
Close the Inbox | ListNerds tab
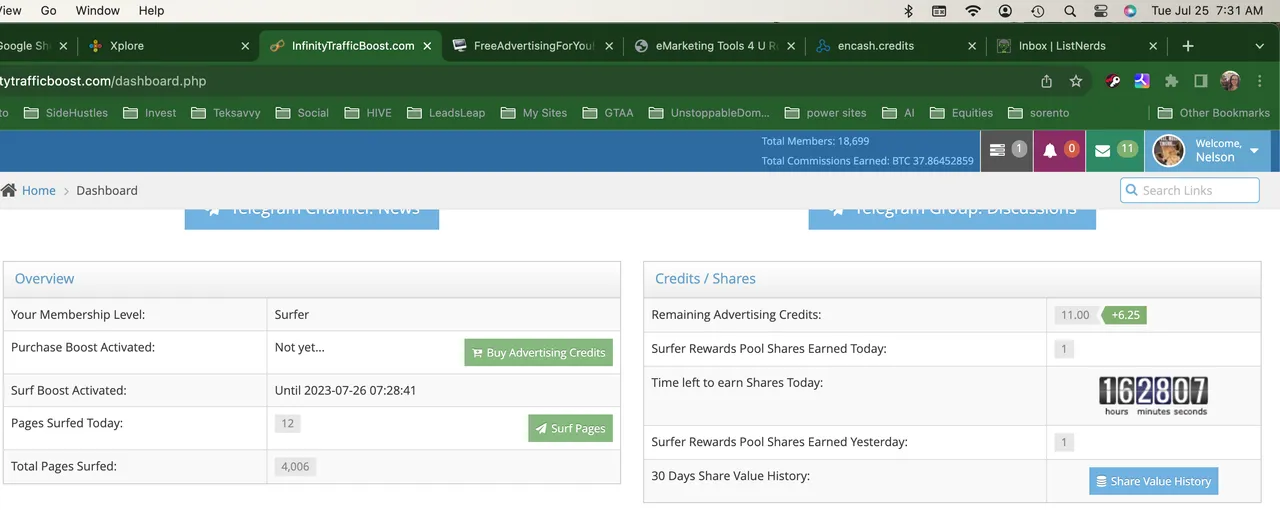tap(1153, 46)
